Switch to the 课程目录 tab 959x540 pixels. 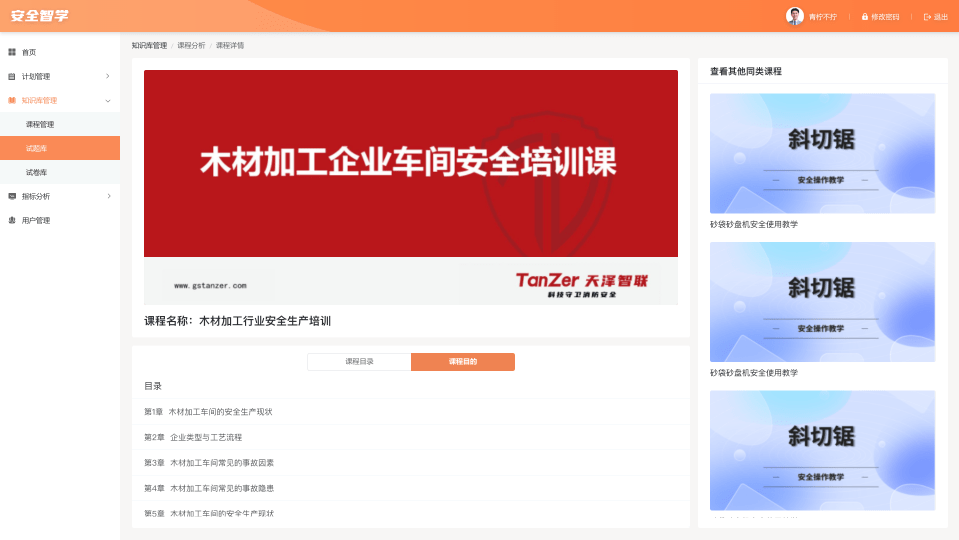pyautogui.click(x=359, y=362)
